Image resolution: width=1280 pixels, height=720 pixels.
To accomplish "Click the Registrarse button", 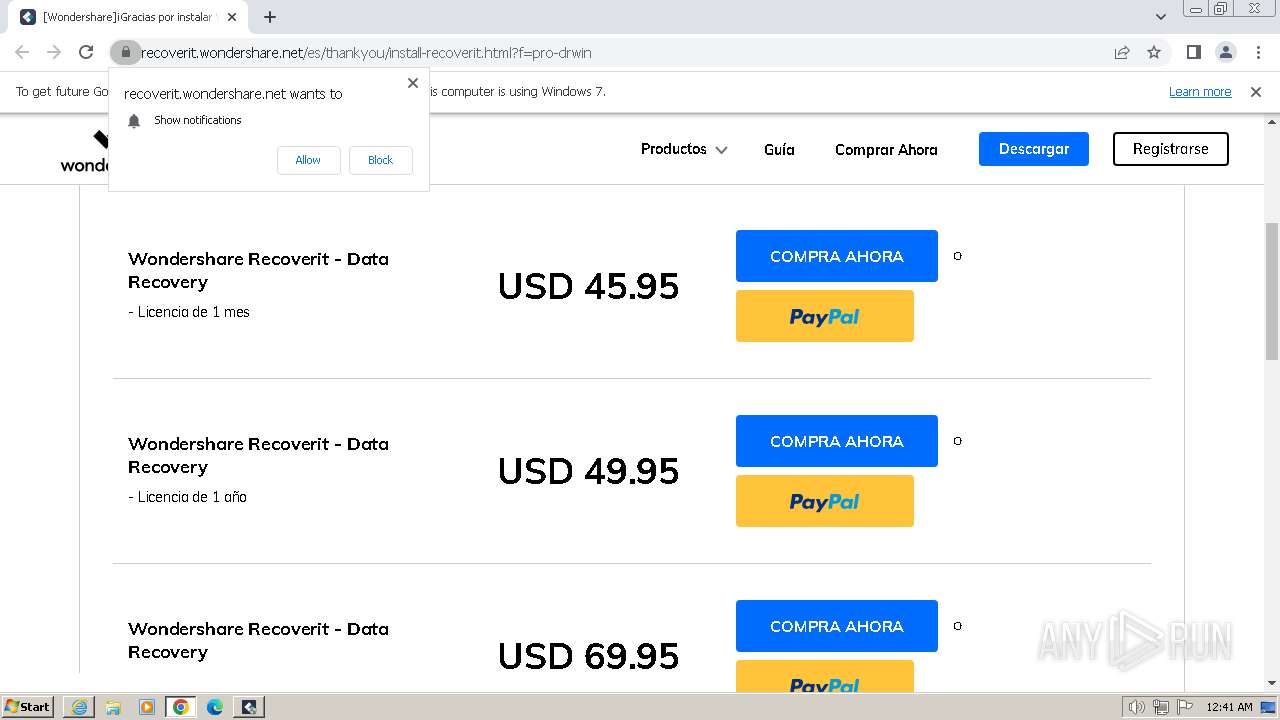I will [x=1171, y=149].
